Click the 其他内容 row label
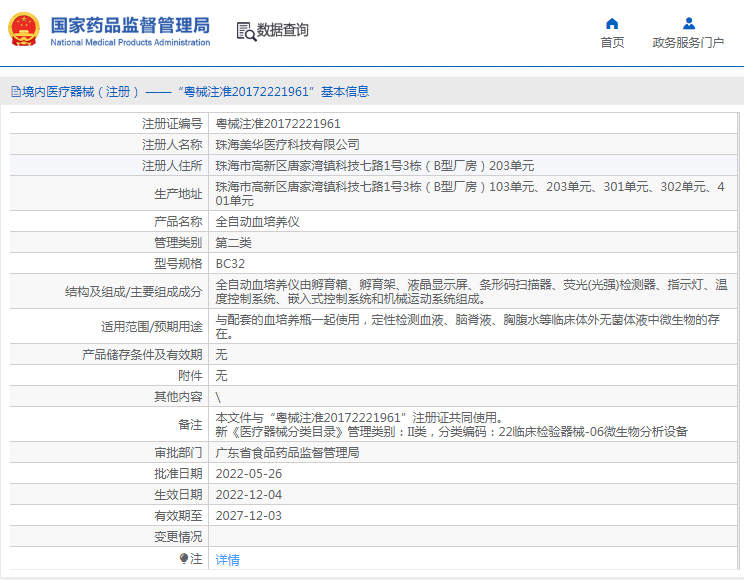The width and height of the screenshot is (744, 580). click(178, 396)
